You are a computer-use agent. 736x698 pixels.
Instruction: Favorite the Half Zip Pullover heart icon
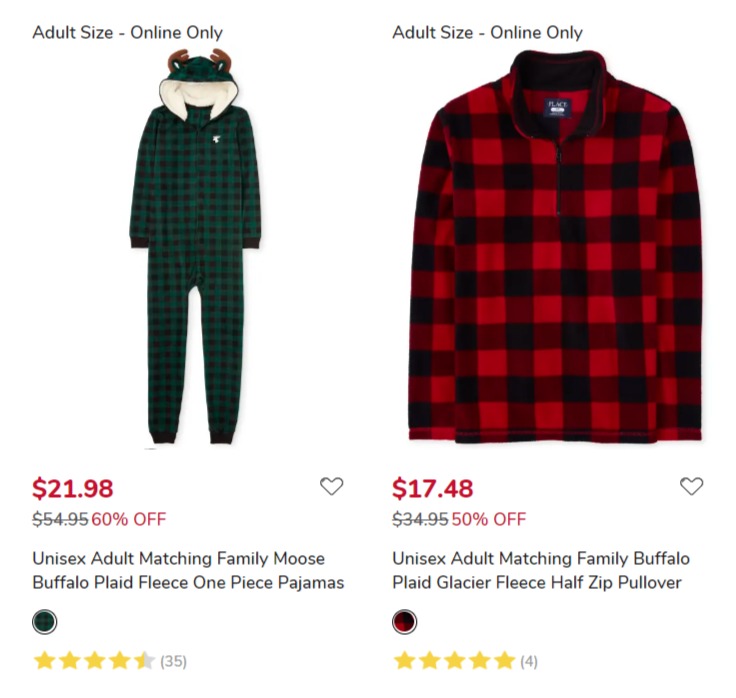[x=691, y=486]
